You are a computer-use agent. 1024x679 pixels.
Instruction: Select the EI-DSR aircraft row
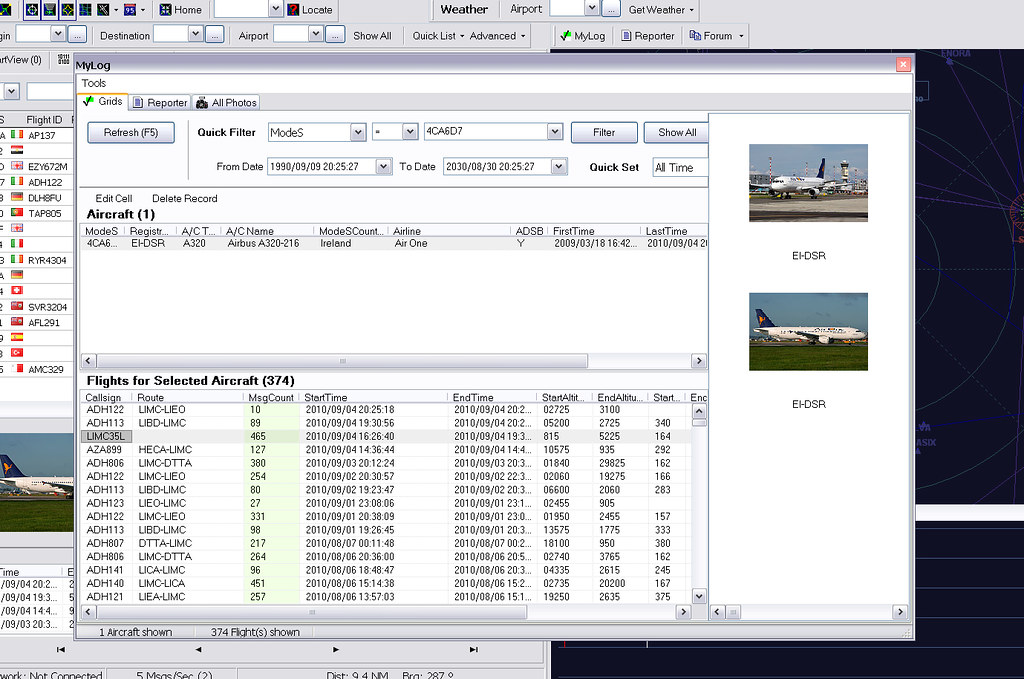[x=394, y=244]
